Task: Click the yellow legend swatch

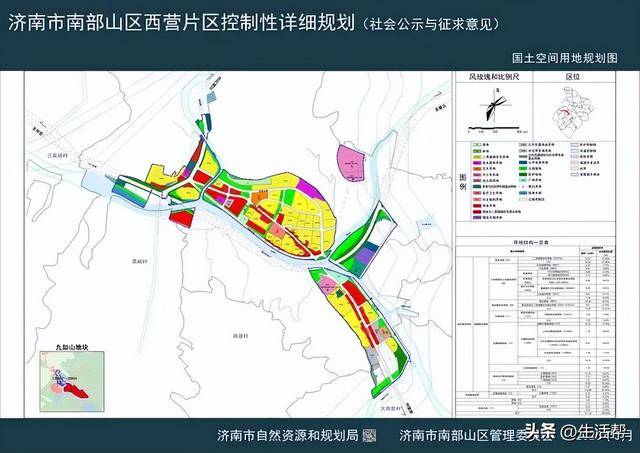Action: tap(477, 157)
